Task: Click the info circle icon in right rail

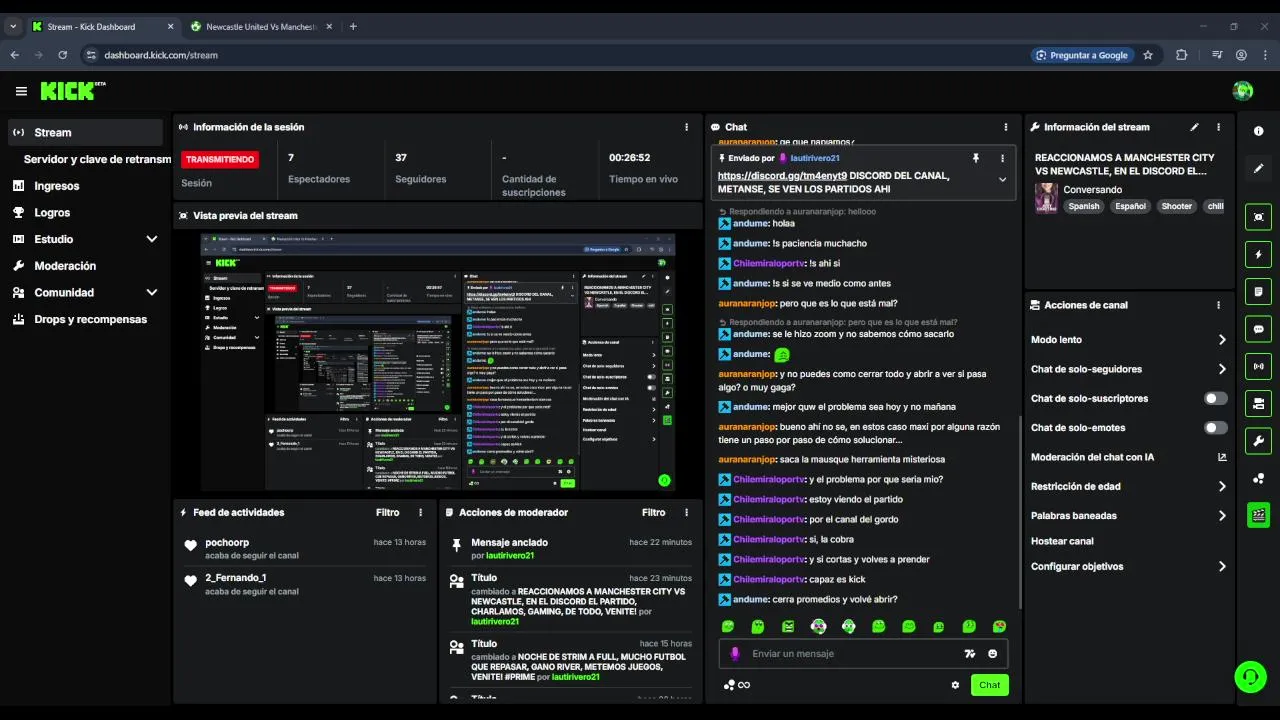Action: (x=1259, y=131)
